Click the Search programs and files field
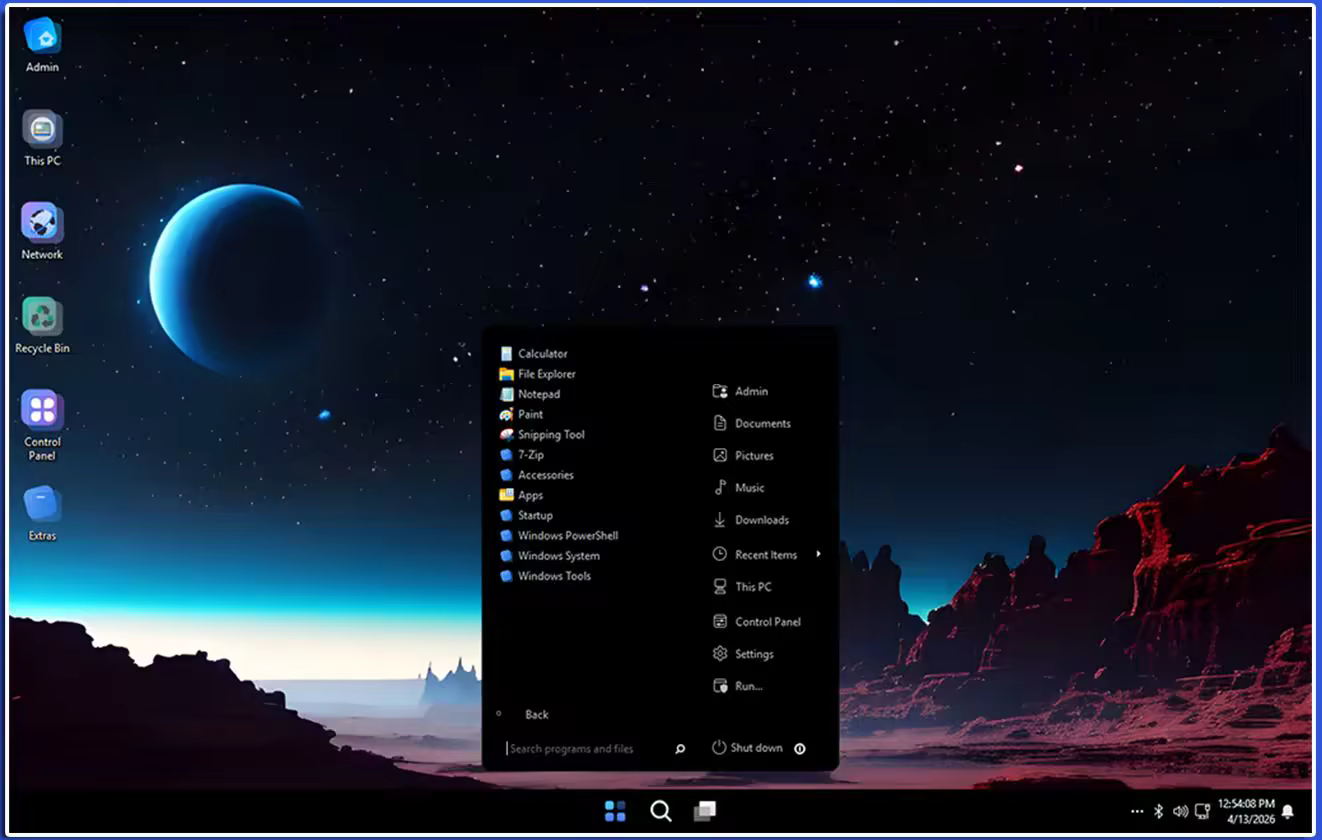The width and height of the screenshot is (1322, 840). click(x=585, y=749)
